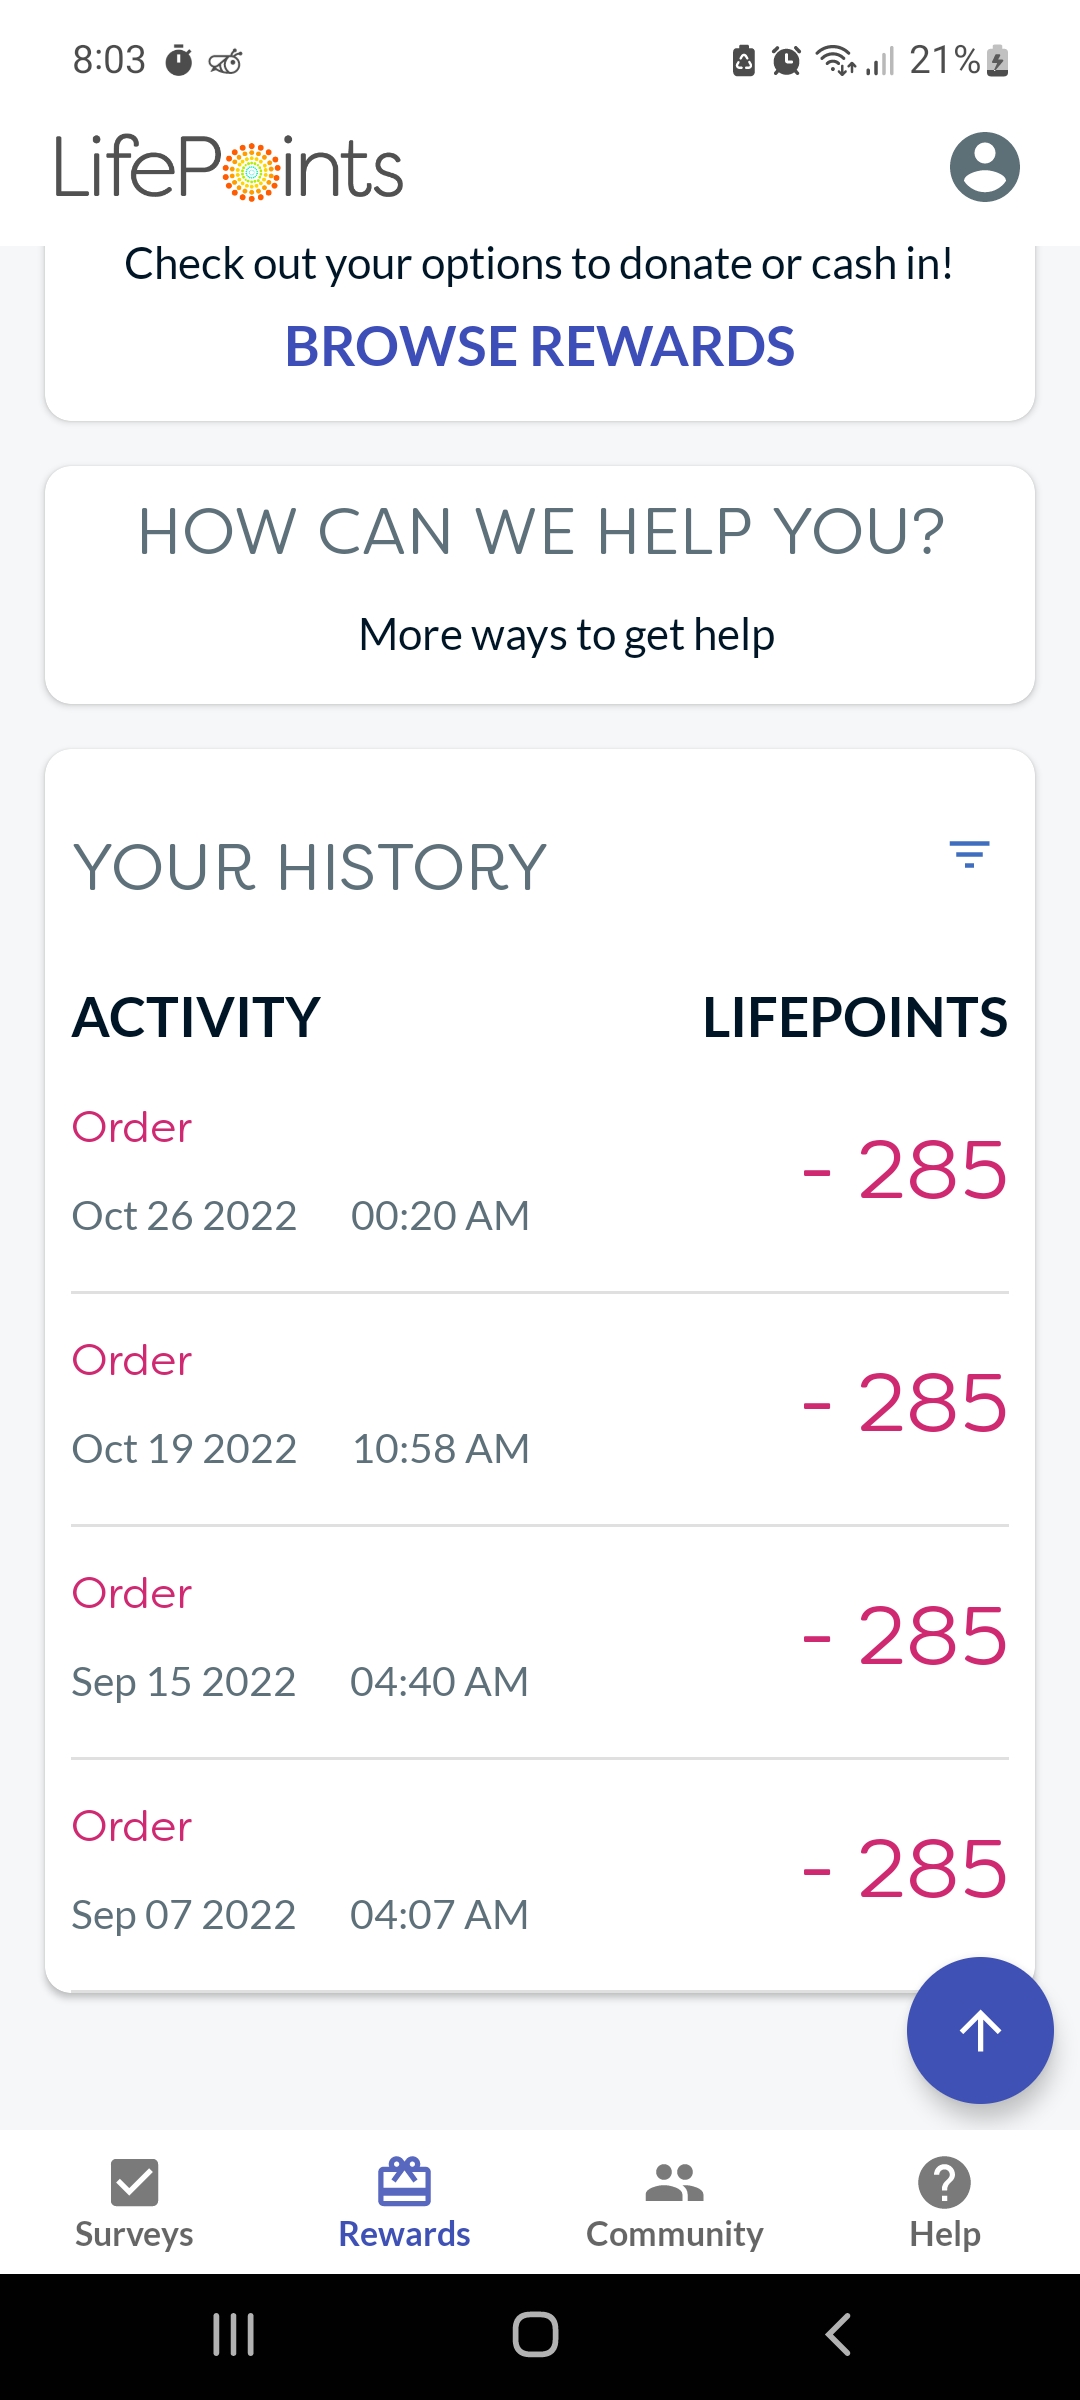Open the Oct 26 2022 order entry
This screenshot has height=2400, width=1080.
(540, 1170)
